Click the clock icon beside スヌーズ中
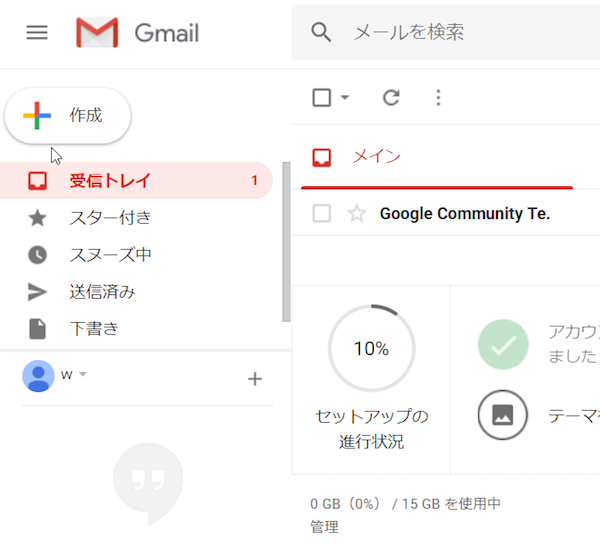The image size is (600, 544). (38, 255)
